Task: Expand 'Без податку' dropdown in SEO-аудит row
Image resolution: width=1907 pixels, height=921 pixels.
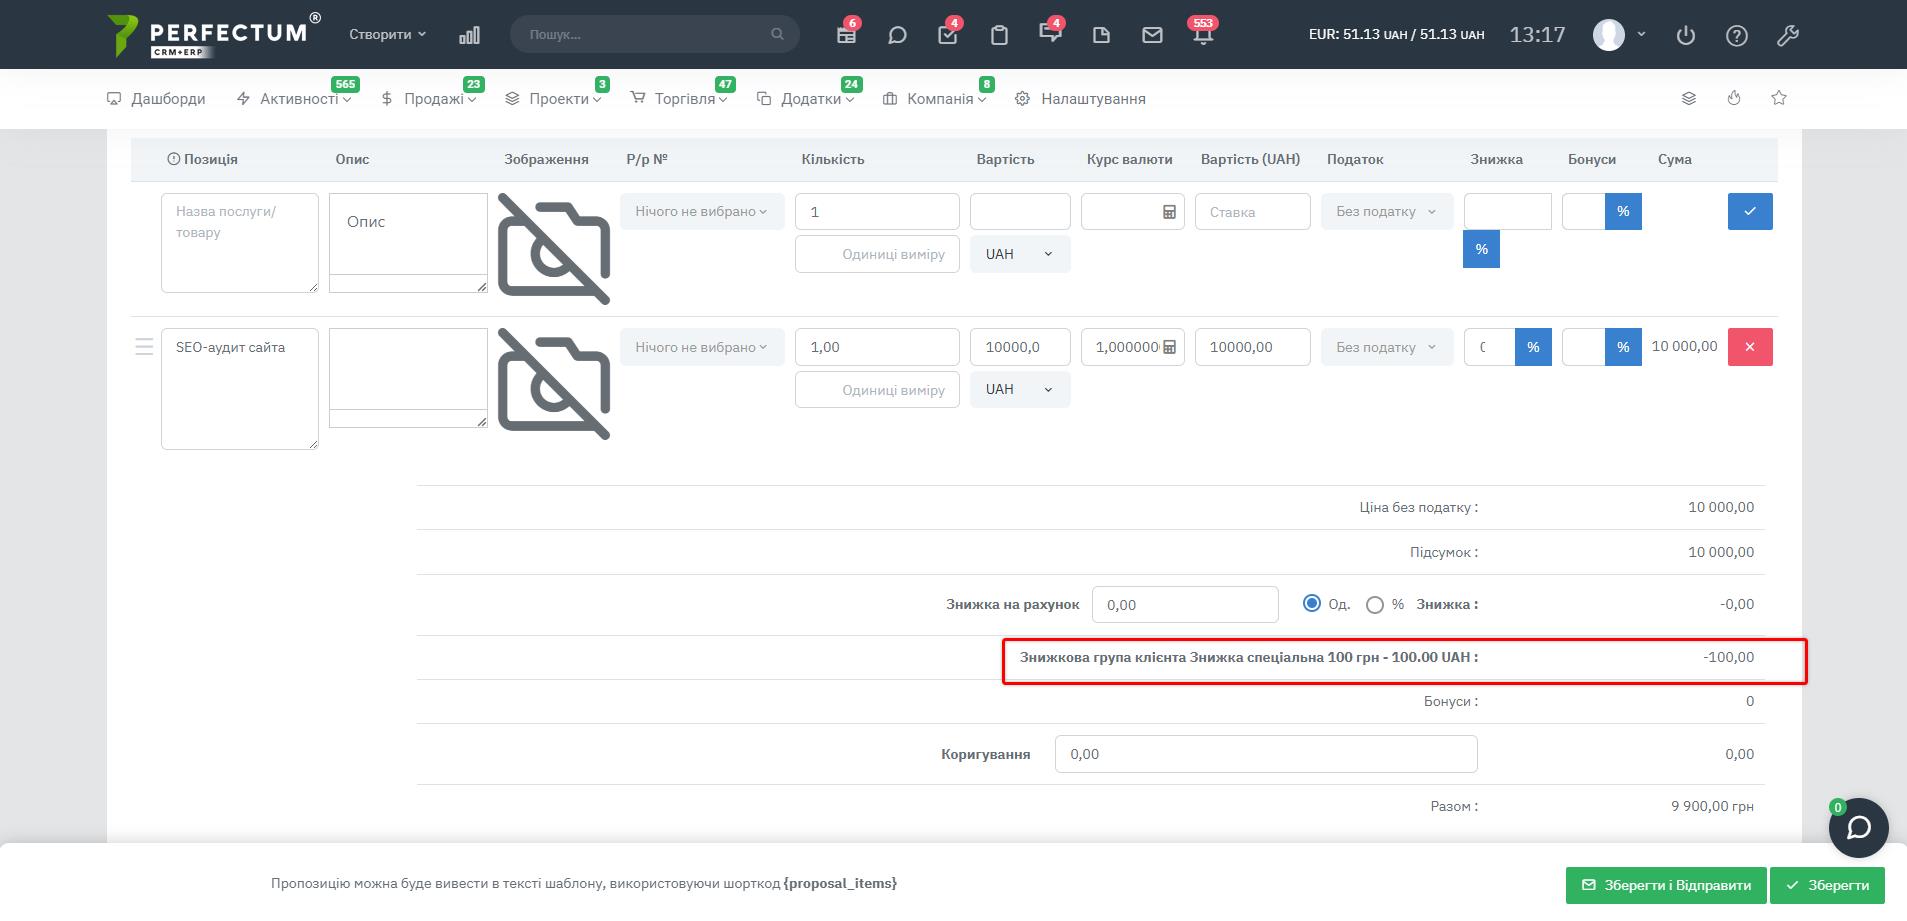Action: tap(1386, 347)
